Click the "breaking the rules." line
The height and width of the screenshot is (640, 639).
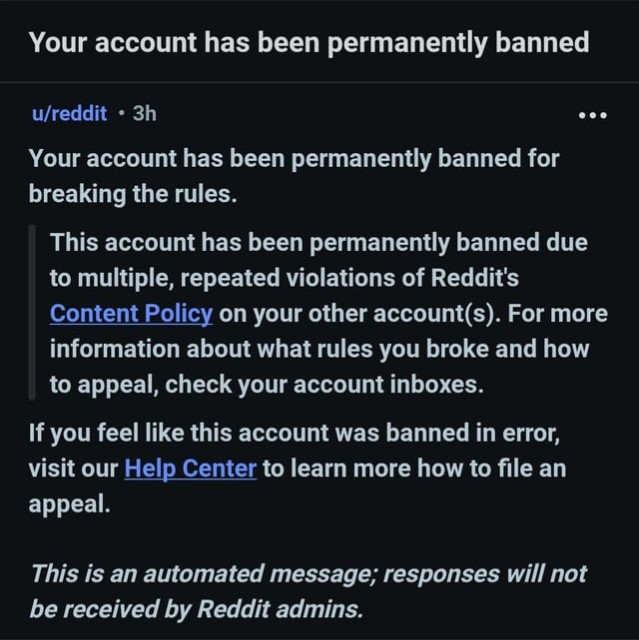[x=133, y=194]
